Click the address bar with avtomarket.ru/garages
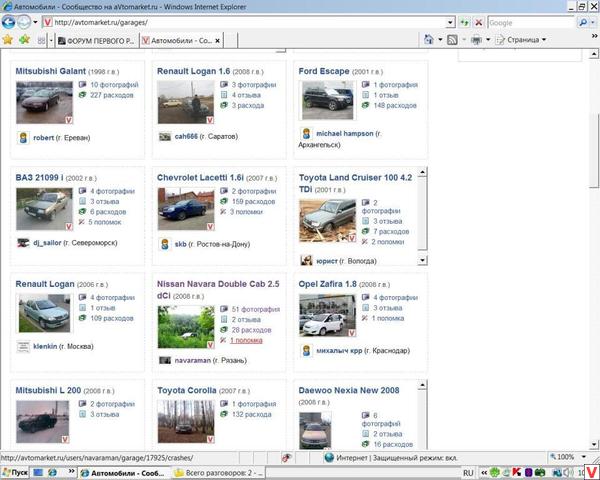This screenshot has height=480, width=600. [x=245, y=23]
